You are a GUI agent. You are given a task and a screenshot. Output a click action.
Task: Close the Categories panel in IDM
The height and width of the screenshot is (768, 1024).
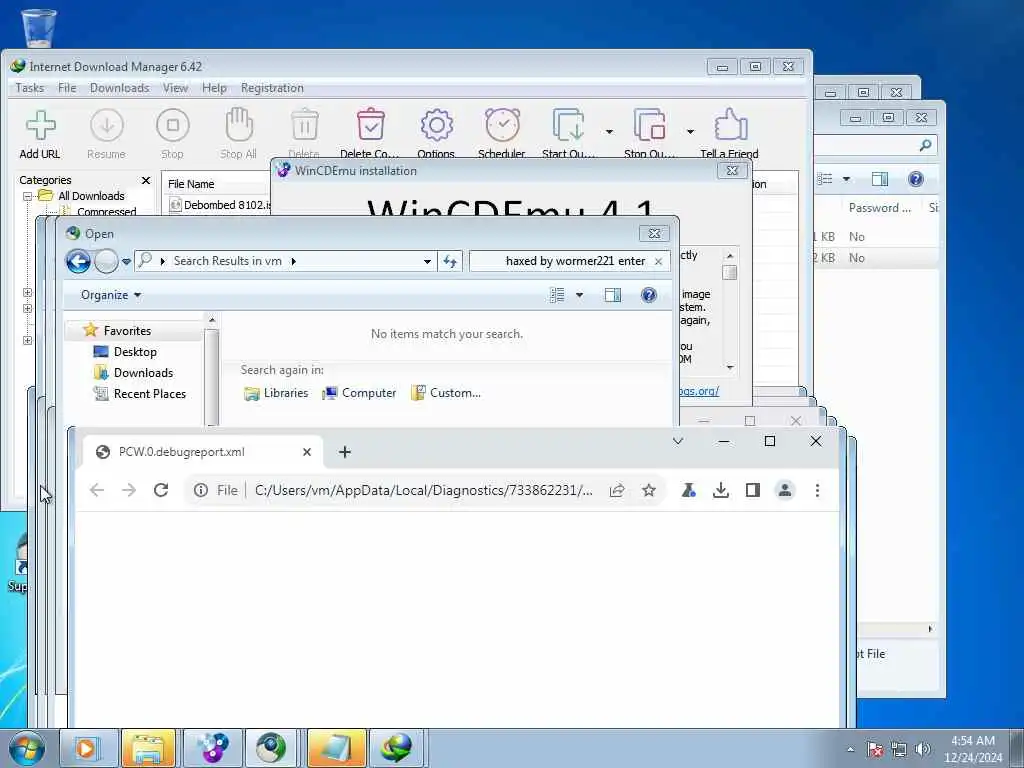pyautogui.click(x=146, y=180)
